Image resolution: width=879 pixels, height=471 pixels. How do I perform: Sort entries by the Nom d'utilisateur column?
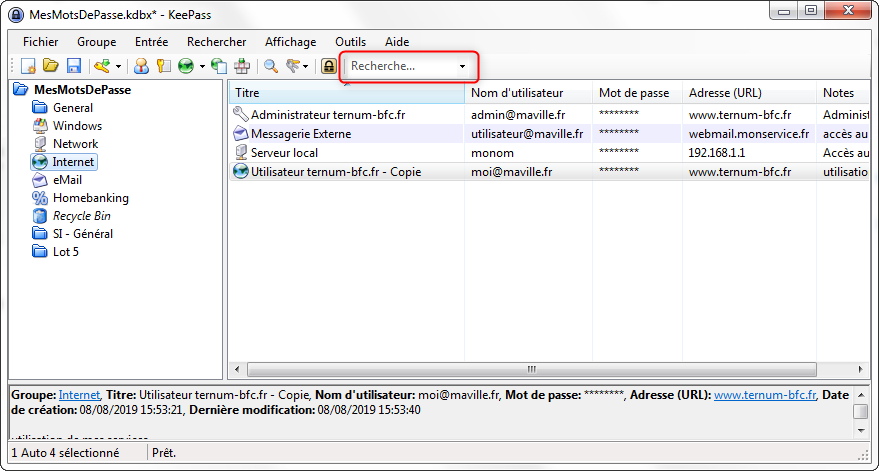517,93
